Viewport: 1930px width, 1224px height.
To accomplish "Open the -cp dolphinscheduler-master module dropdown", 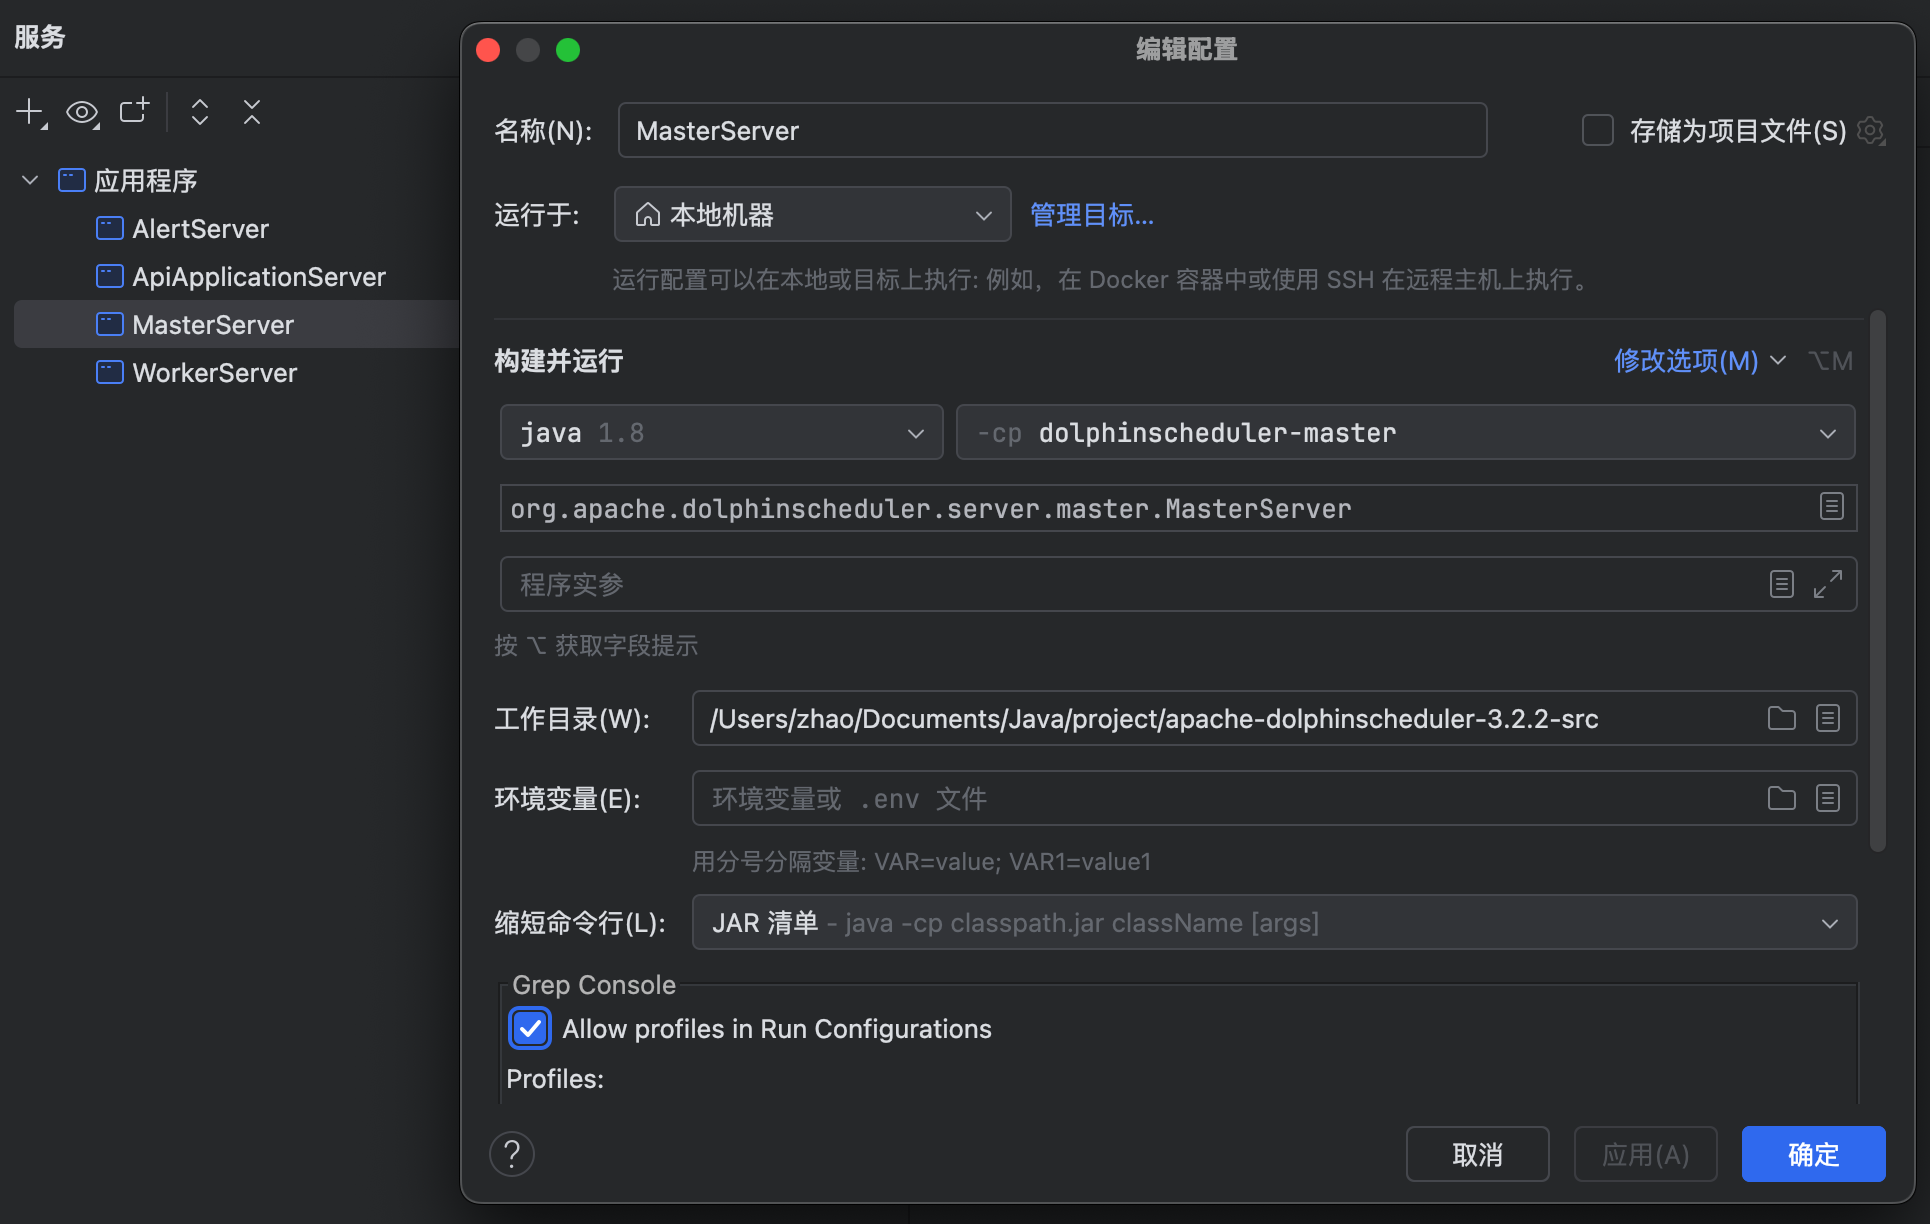I will [1405, 432].
